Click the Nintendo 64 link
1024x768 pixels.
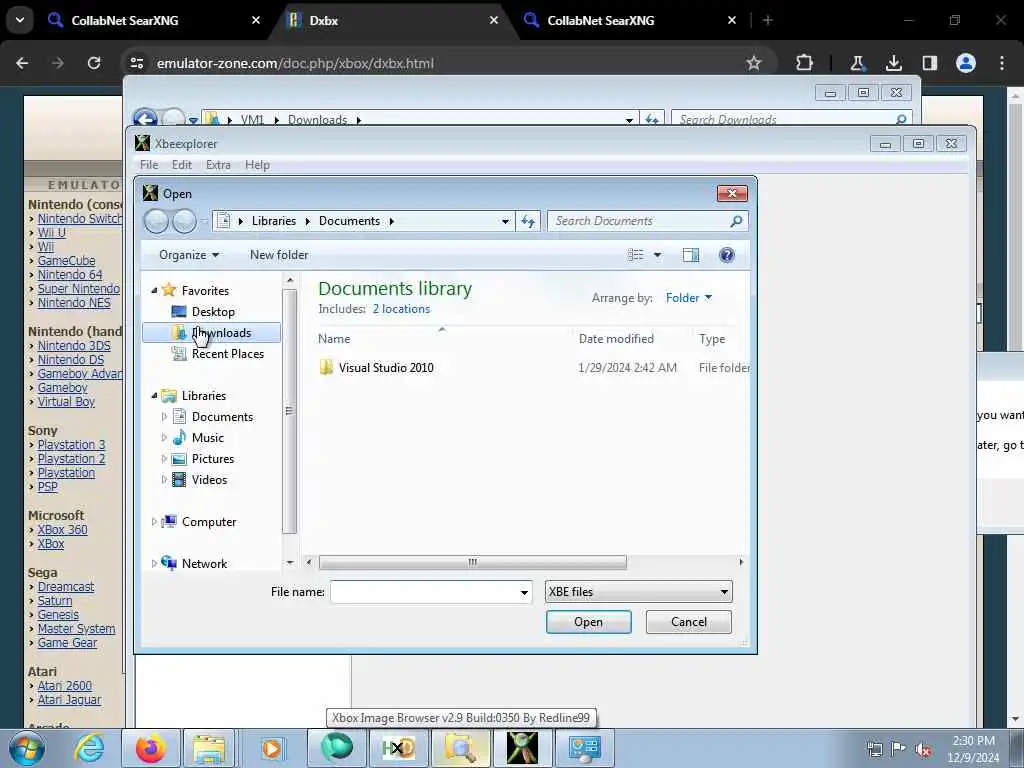[x=70, y=275]
